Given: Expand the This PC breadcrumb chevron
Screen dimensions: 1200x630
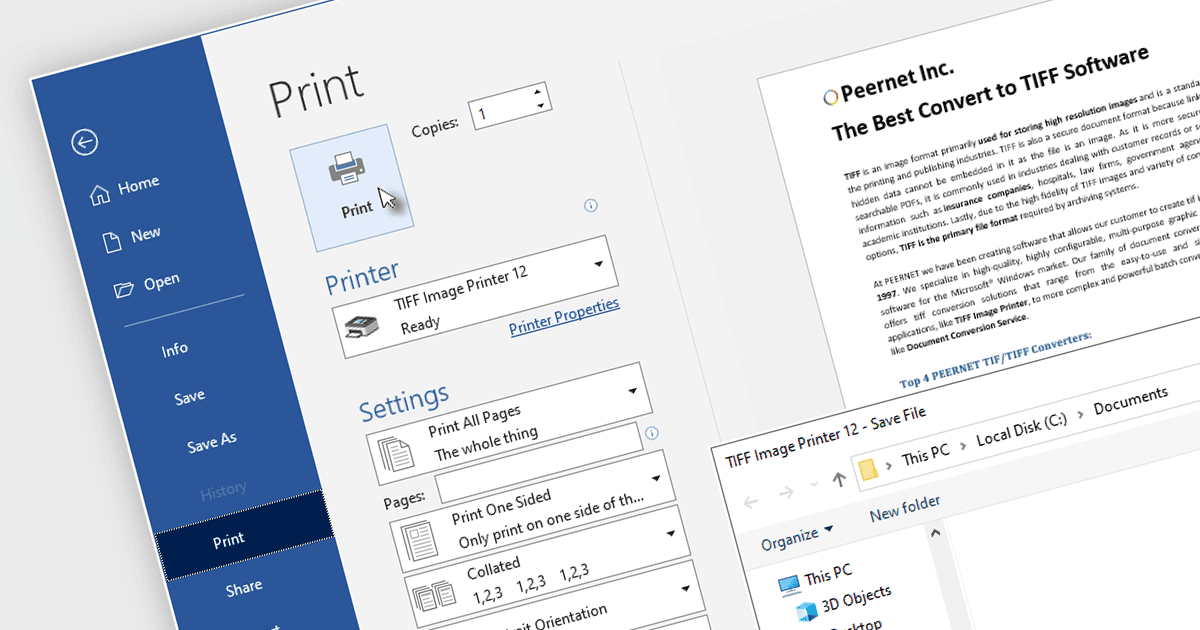Looking at the screenshot, I should coord(962,444).
